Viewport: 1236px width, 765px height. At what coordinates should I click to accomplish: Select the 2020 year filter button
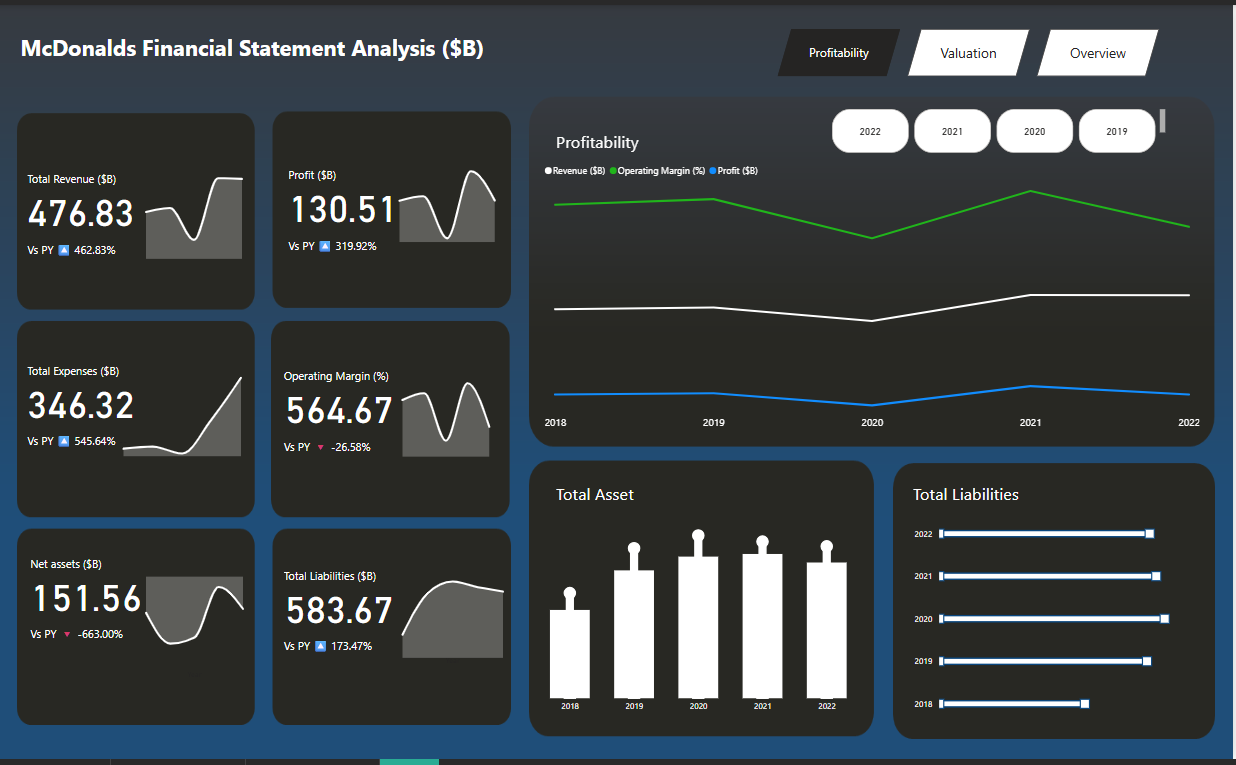[x=1035, y=131]
